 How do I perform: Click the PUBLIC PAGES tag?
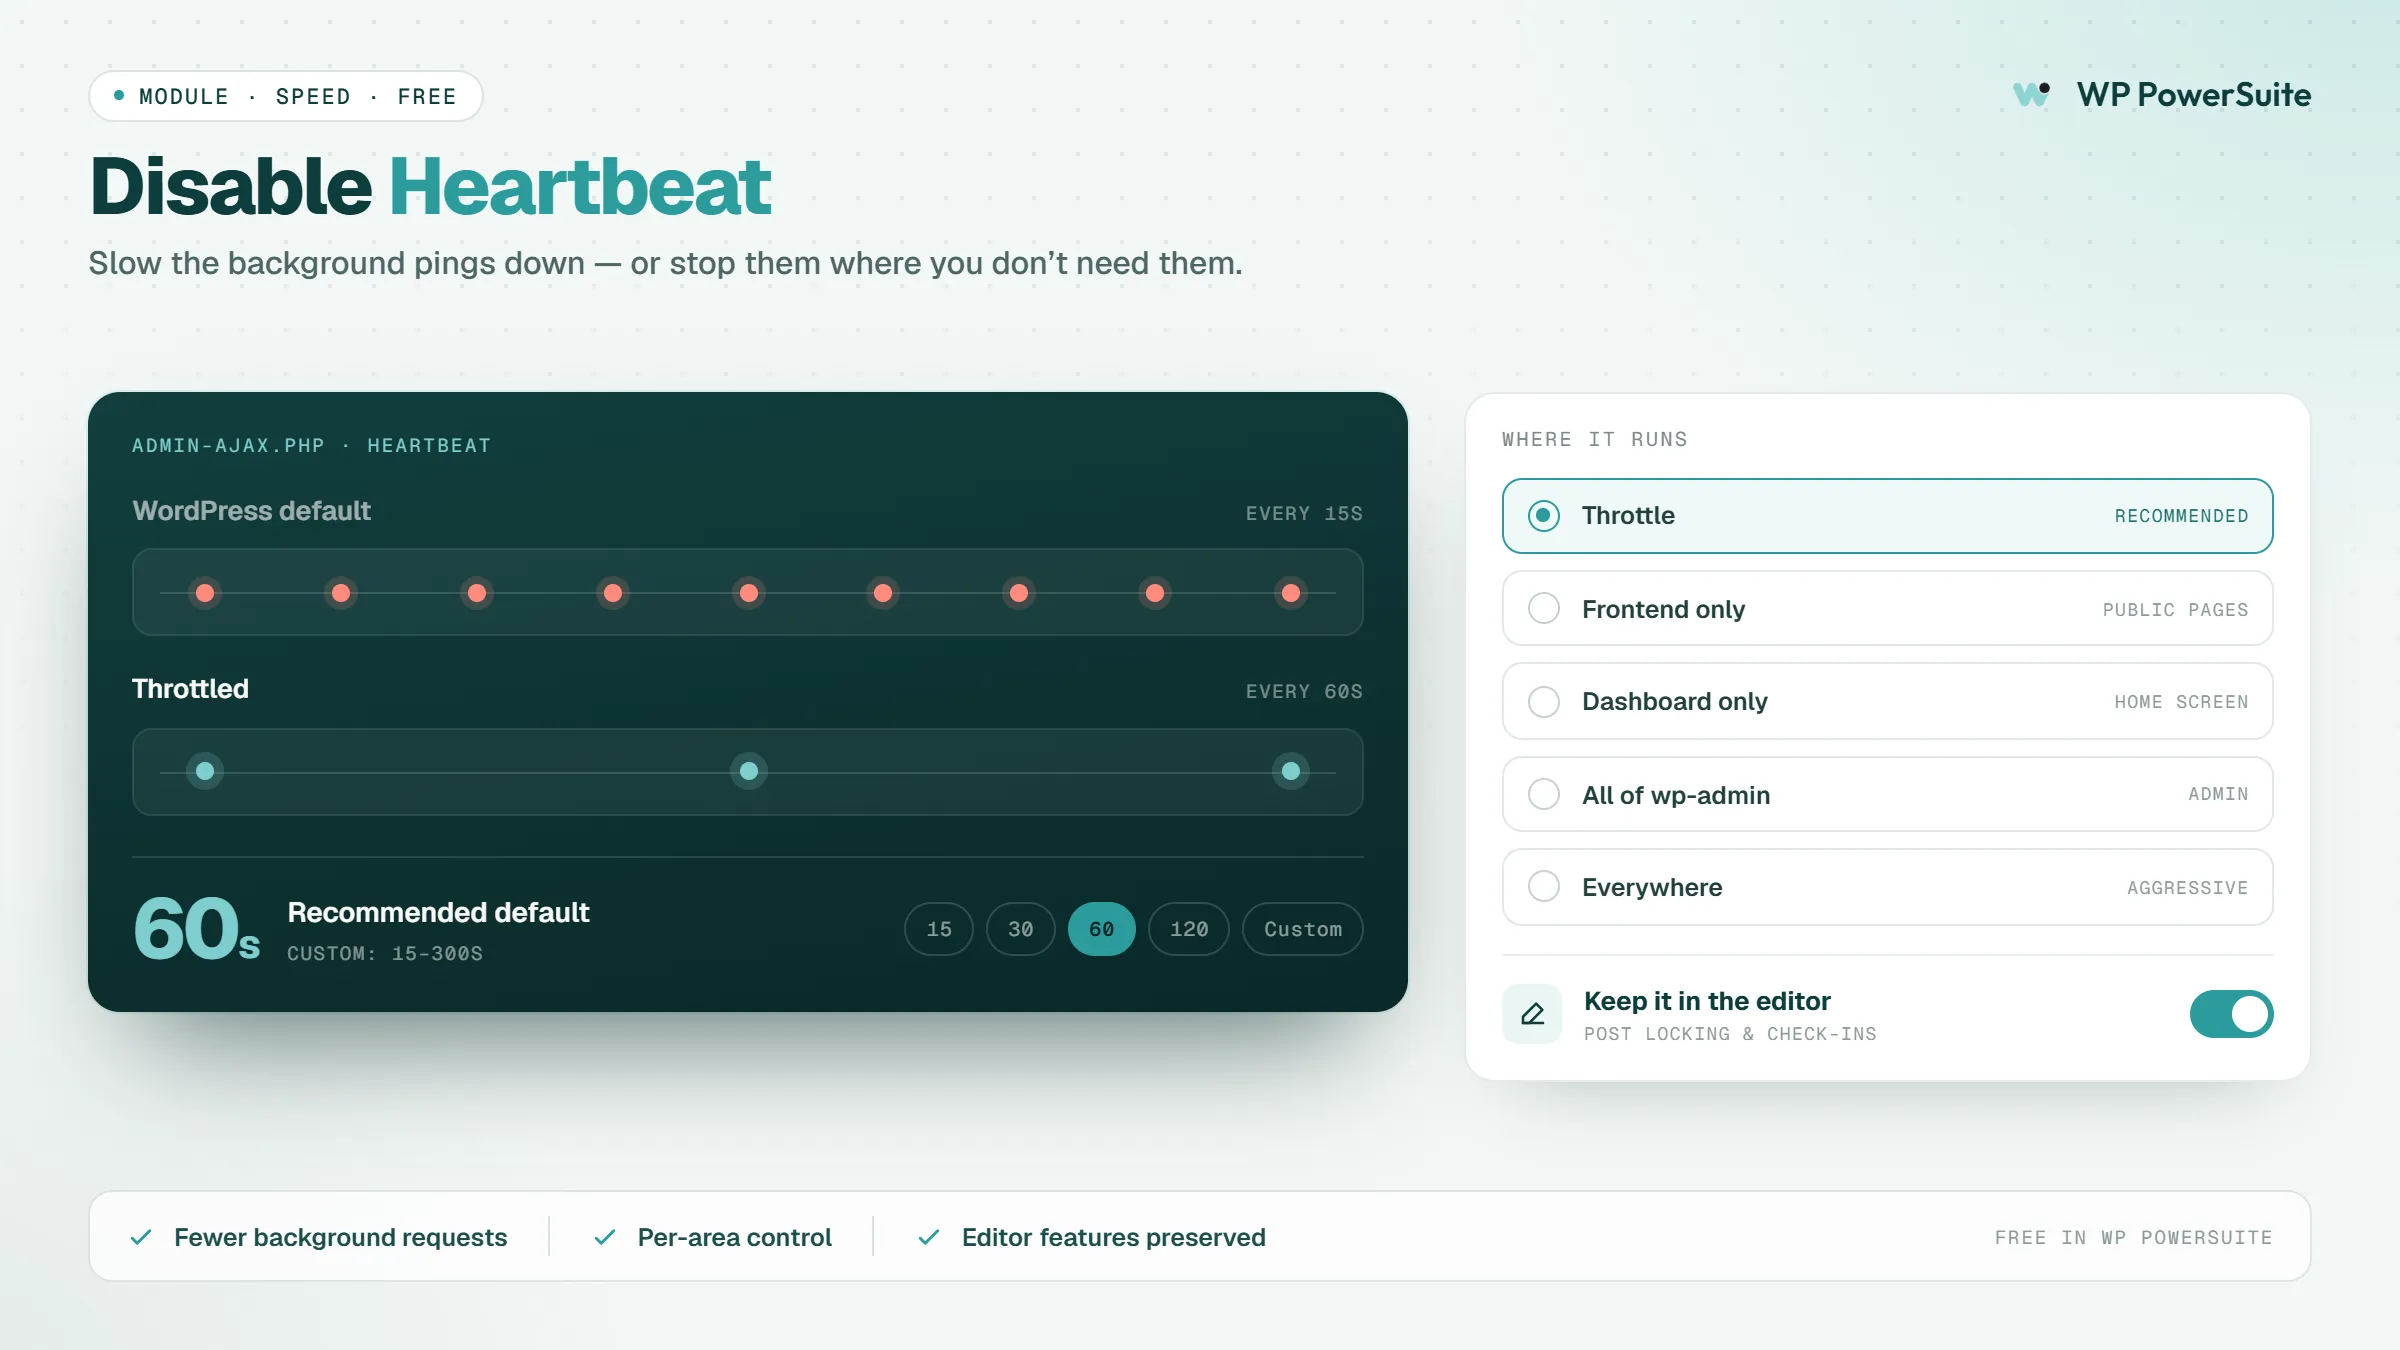[2175, 610]
